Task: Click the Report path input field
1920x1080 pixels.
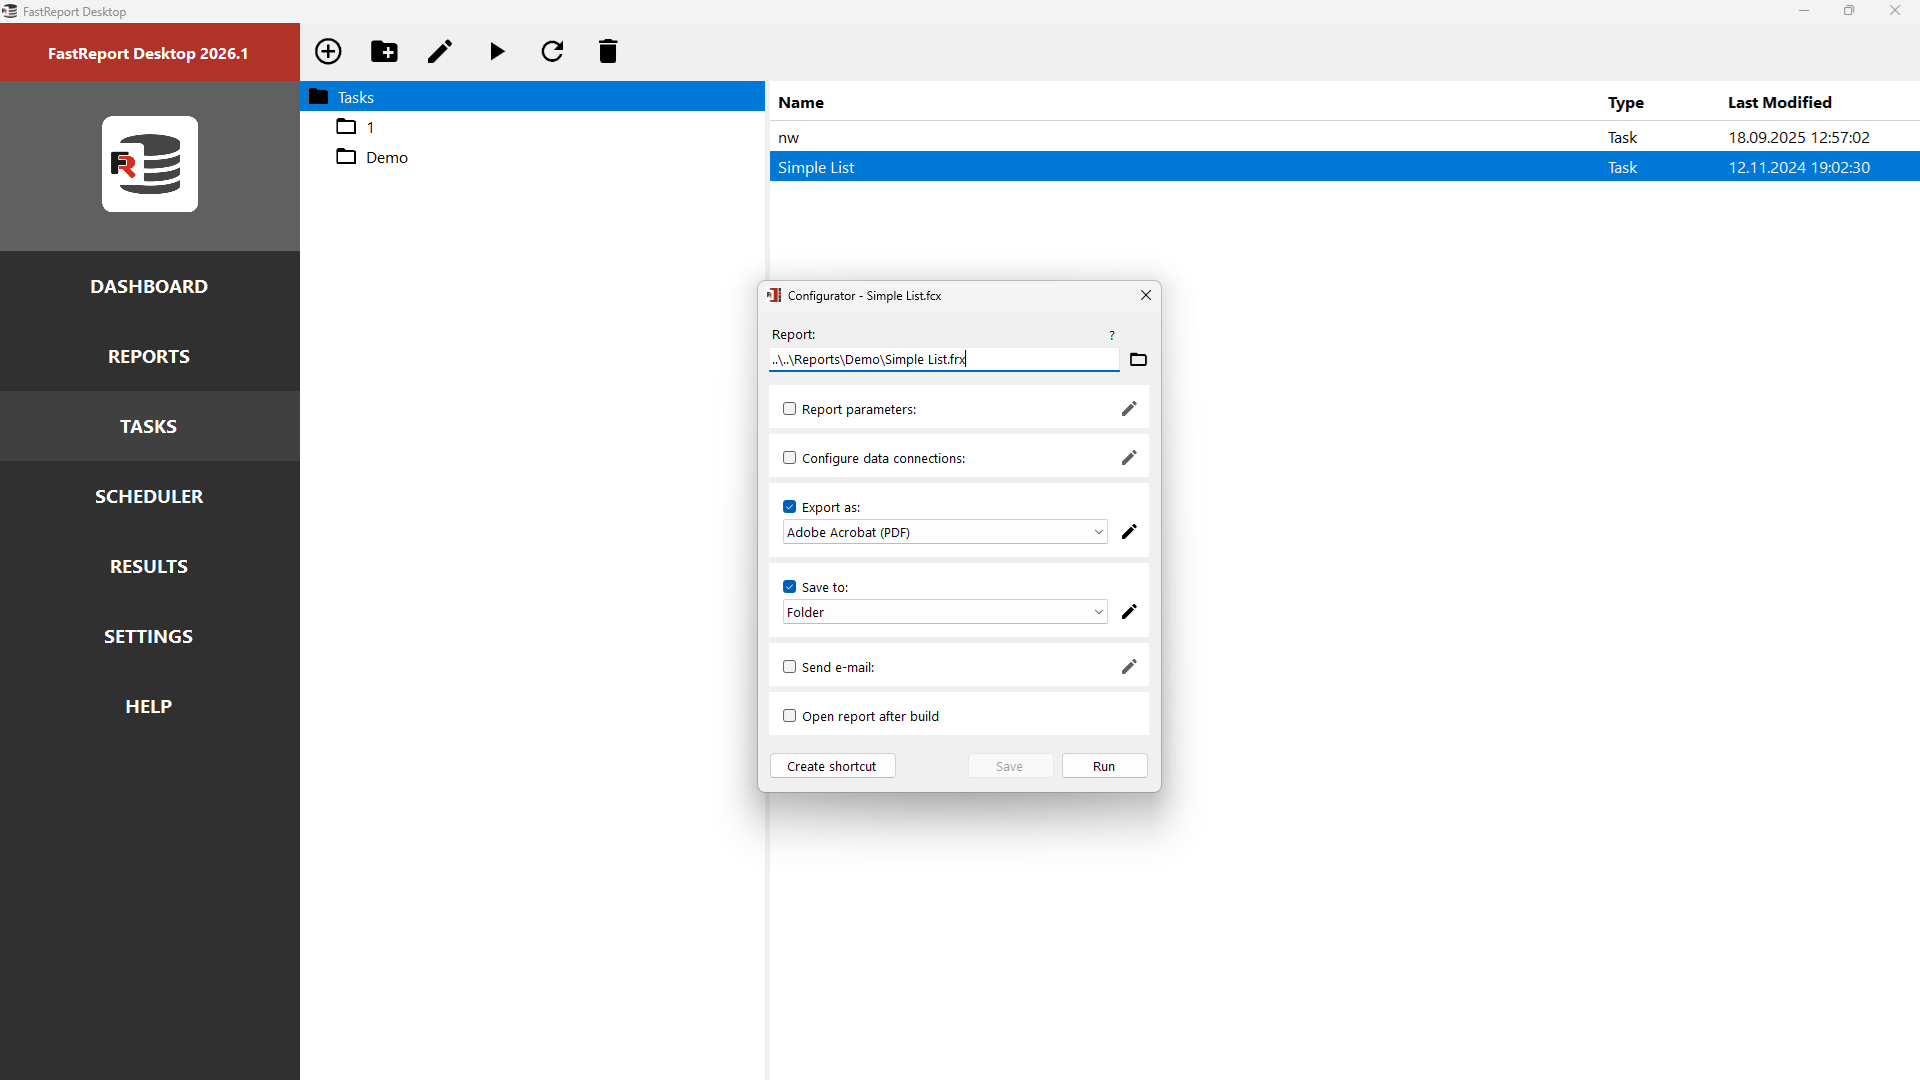Action: [x=943, y=359]
